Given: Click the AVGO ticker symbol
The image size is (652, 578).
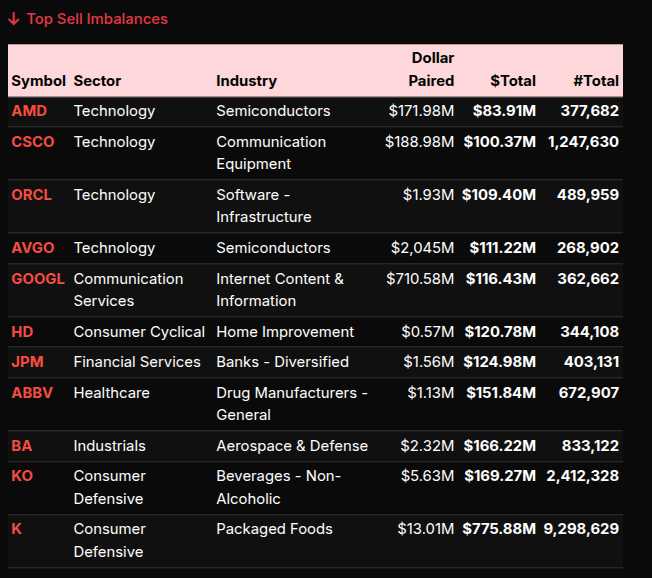Looking at the screenshot, I should coord(33,248).
